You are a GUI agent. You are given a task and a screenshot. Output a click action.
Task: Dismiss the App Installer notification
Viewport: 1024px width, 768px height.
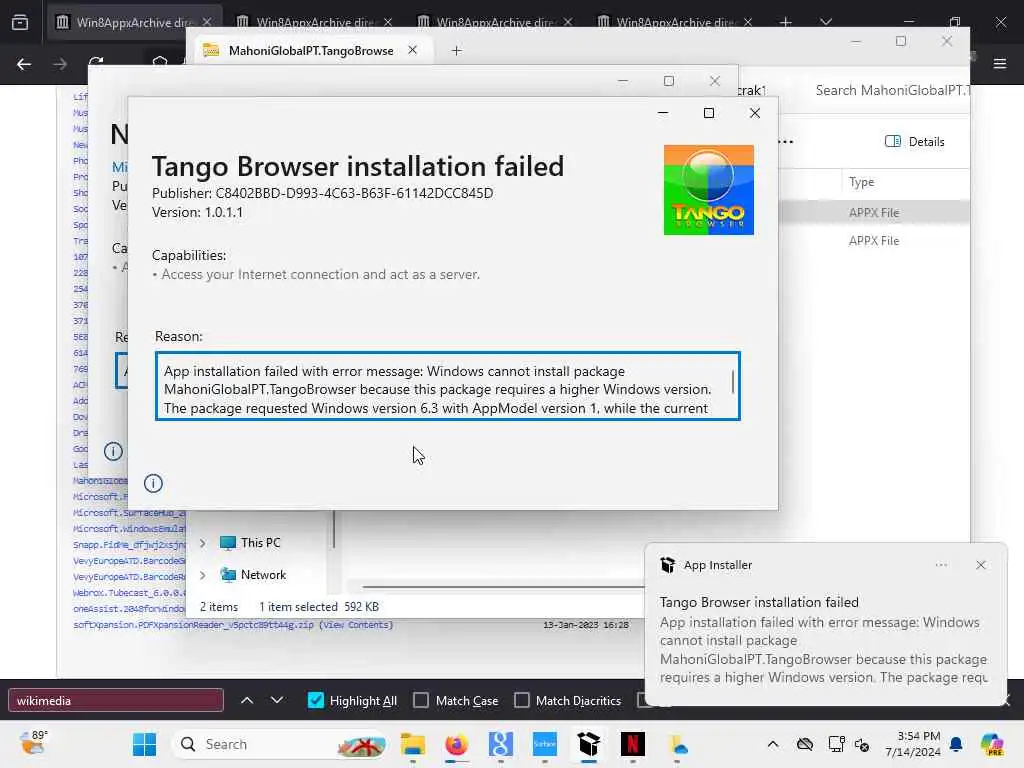(x=980, y=565)
